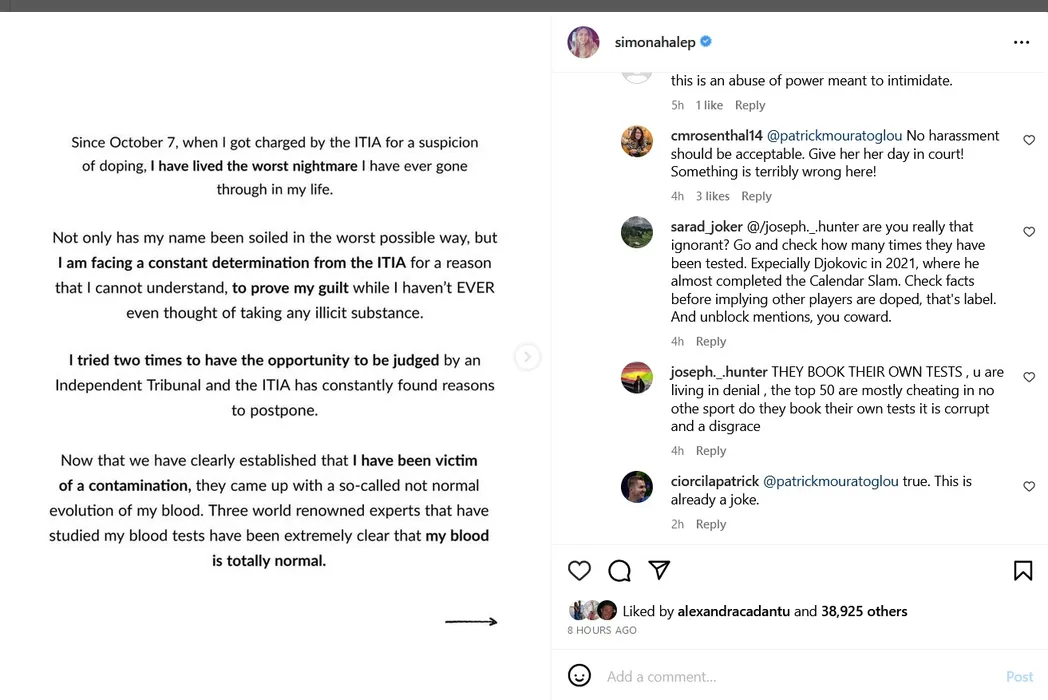Open the emoji picker in the comment box

coord(579,676)
